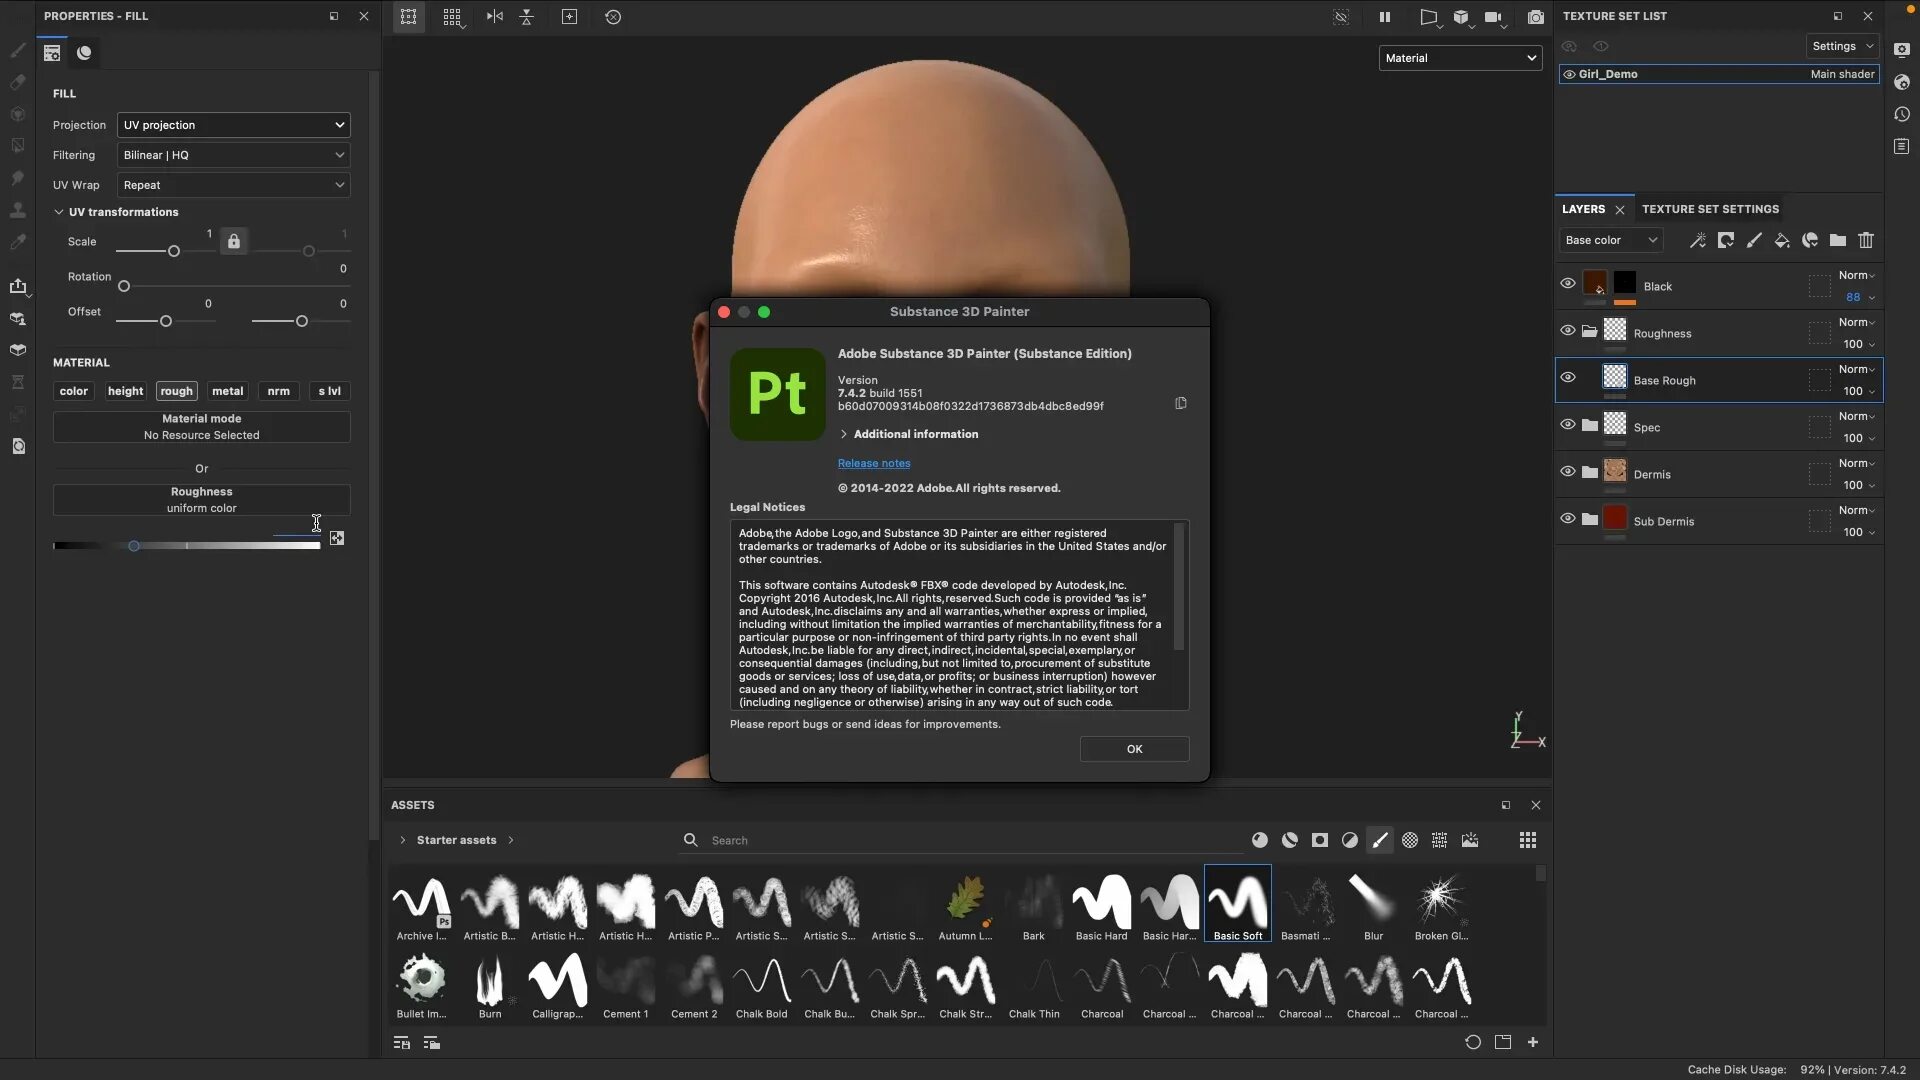Filter assets by brushes icon
The width and height of the screenshot is (1920, 1080).
1380,840
